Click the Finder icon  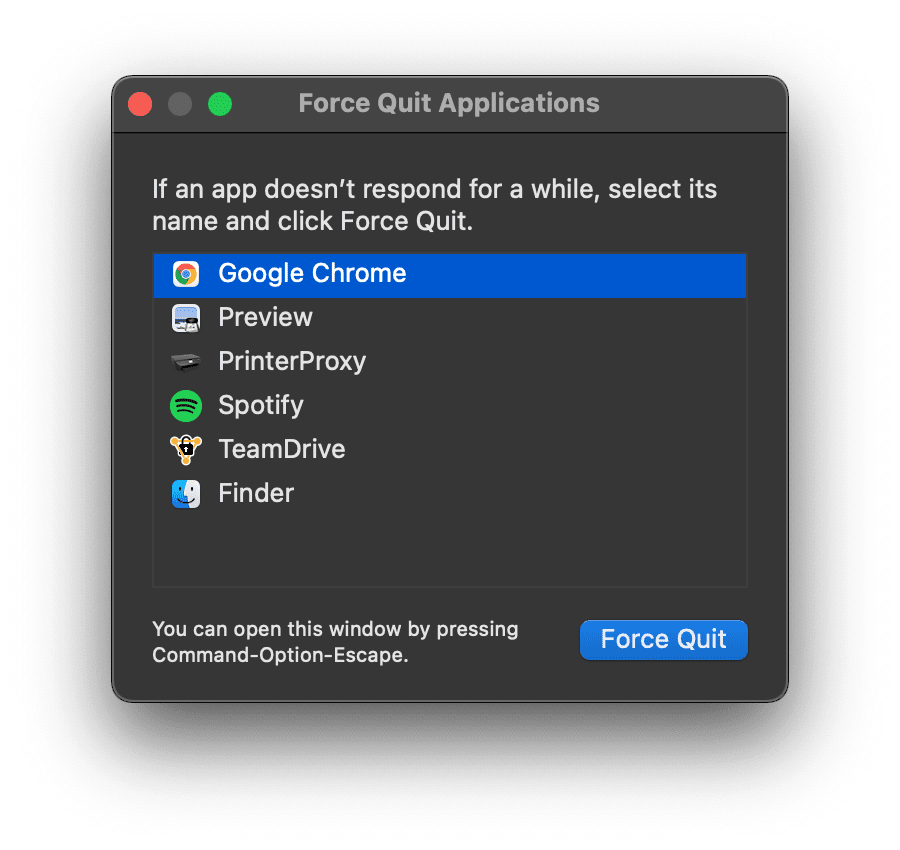pyautogui.click(x=186, y=493)
